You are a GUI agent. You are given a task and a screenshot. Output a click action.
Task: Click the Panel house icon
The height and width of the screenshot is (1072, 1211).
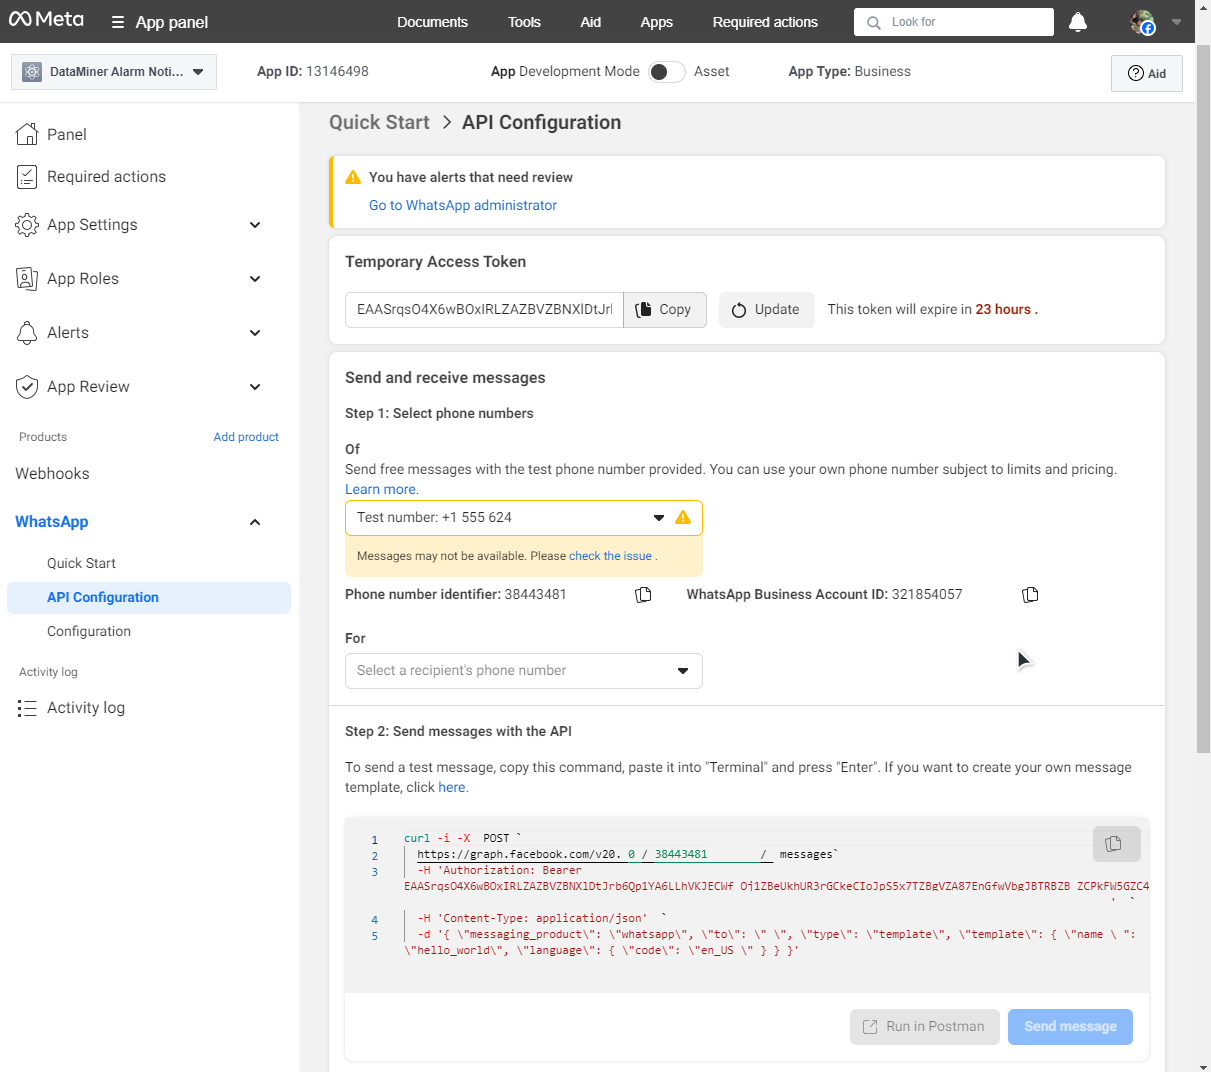click(x=27, y=134)
